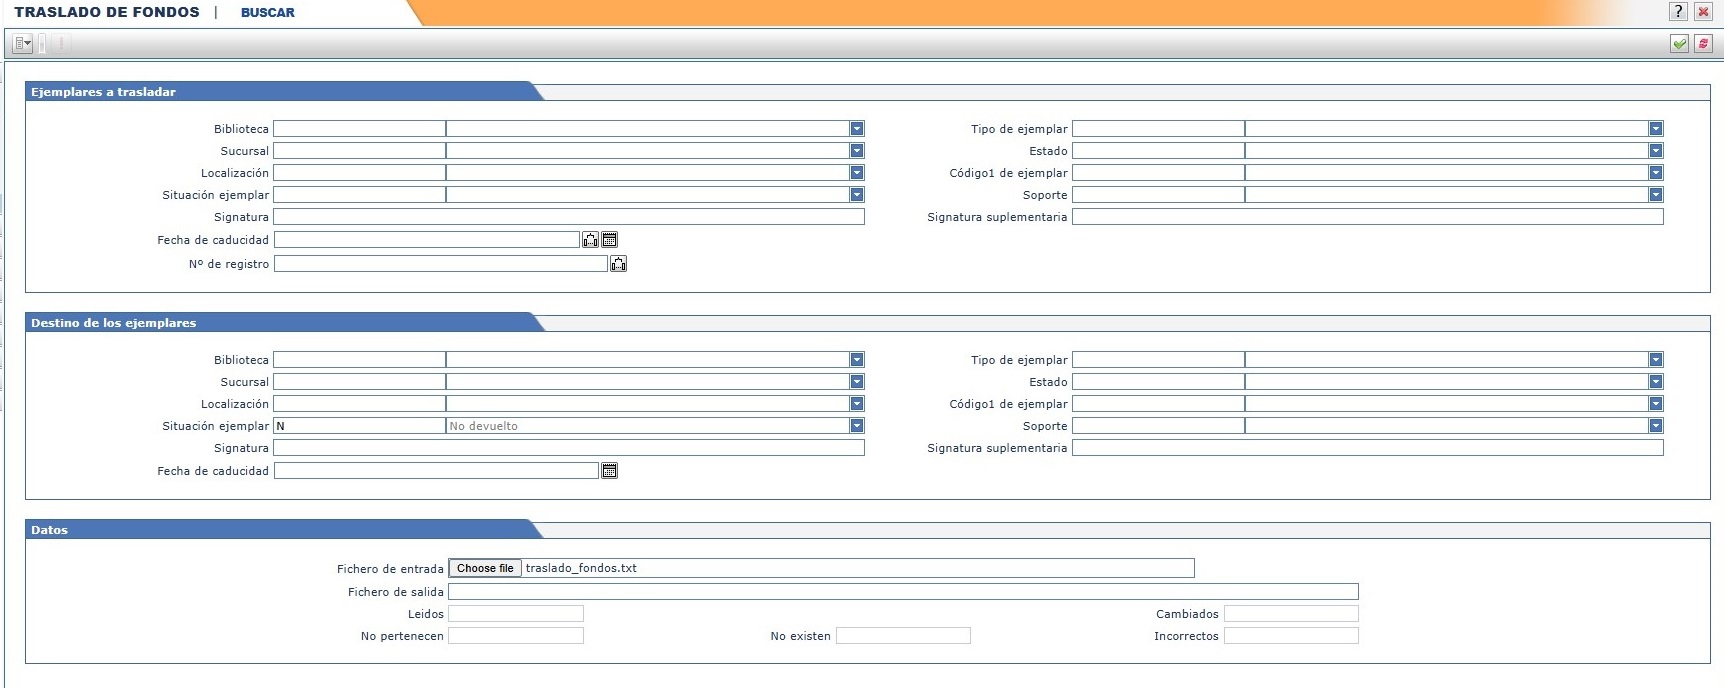Click the range icon beside Nº de registro
The image size is (1724, 688).
click(619, 264)
